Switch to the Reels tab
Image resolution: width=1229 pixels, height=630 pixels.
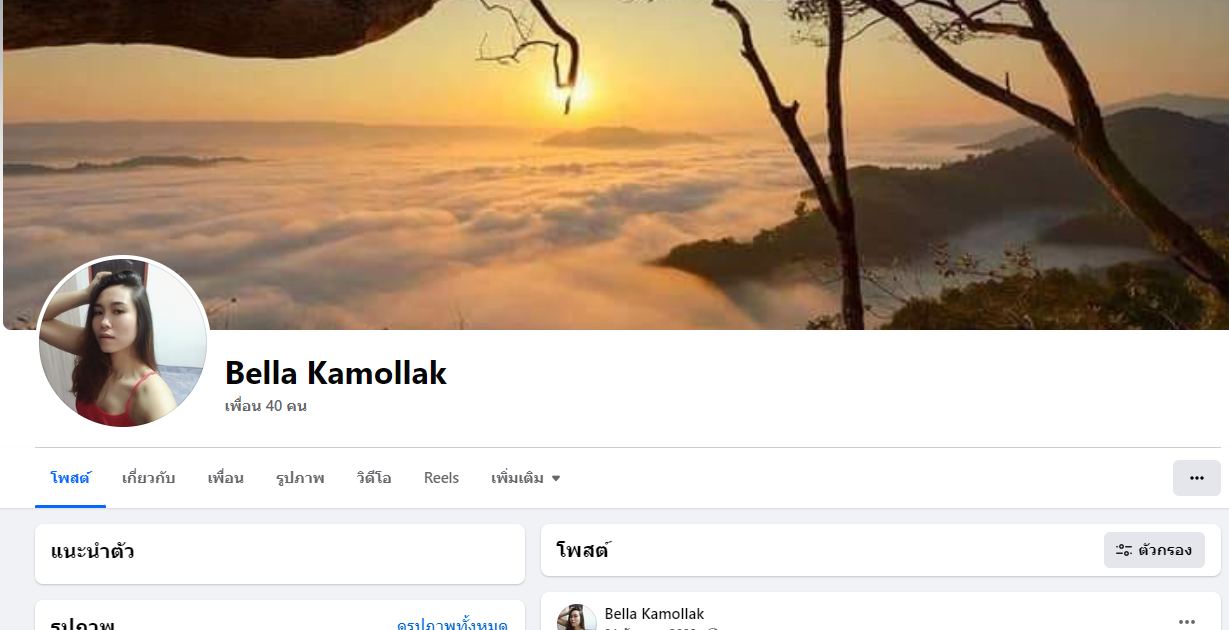441,478
